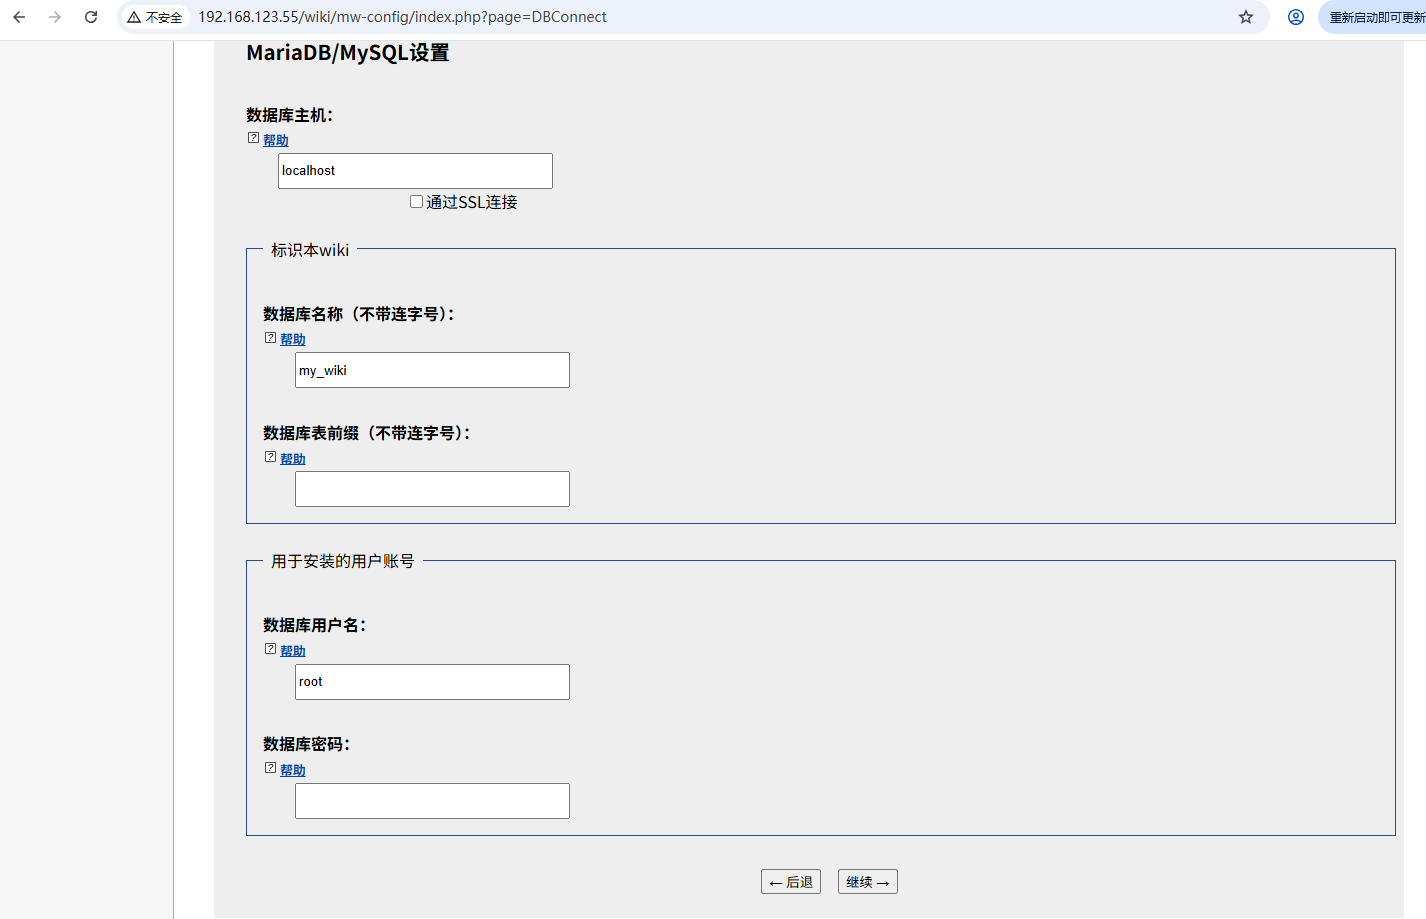The height and width of the screenshot is (919, 1426).
Task: Click the 数据库主机: label
Action: tap(290, 115)
